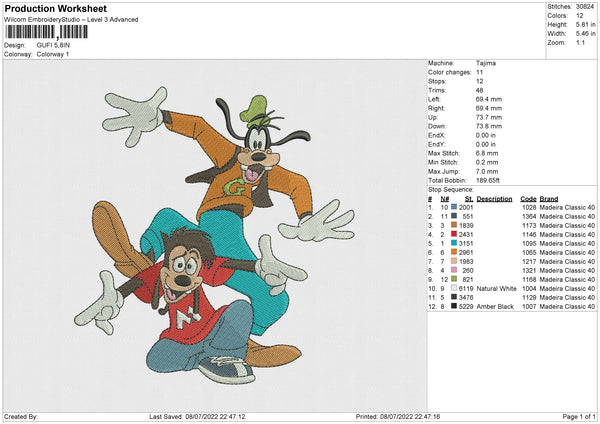Click the Max Jump value '7.0 mm'
Image resolution: width=600 pixels, height=424 pixels.
click(x=487, y=171)
